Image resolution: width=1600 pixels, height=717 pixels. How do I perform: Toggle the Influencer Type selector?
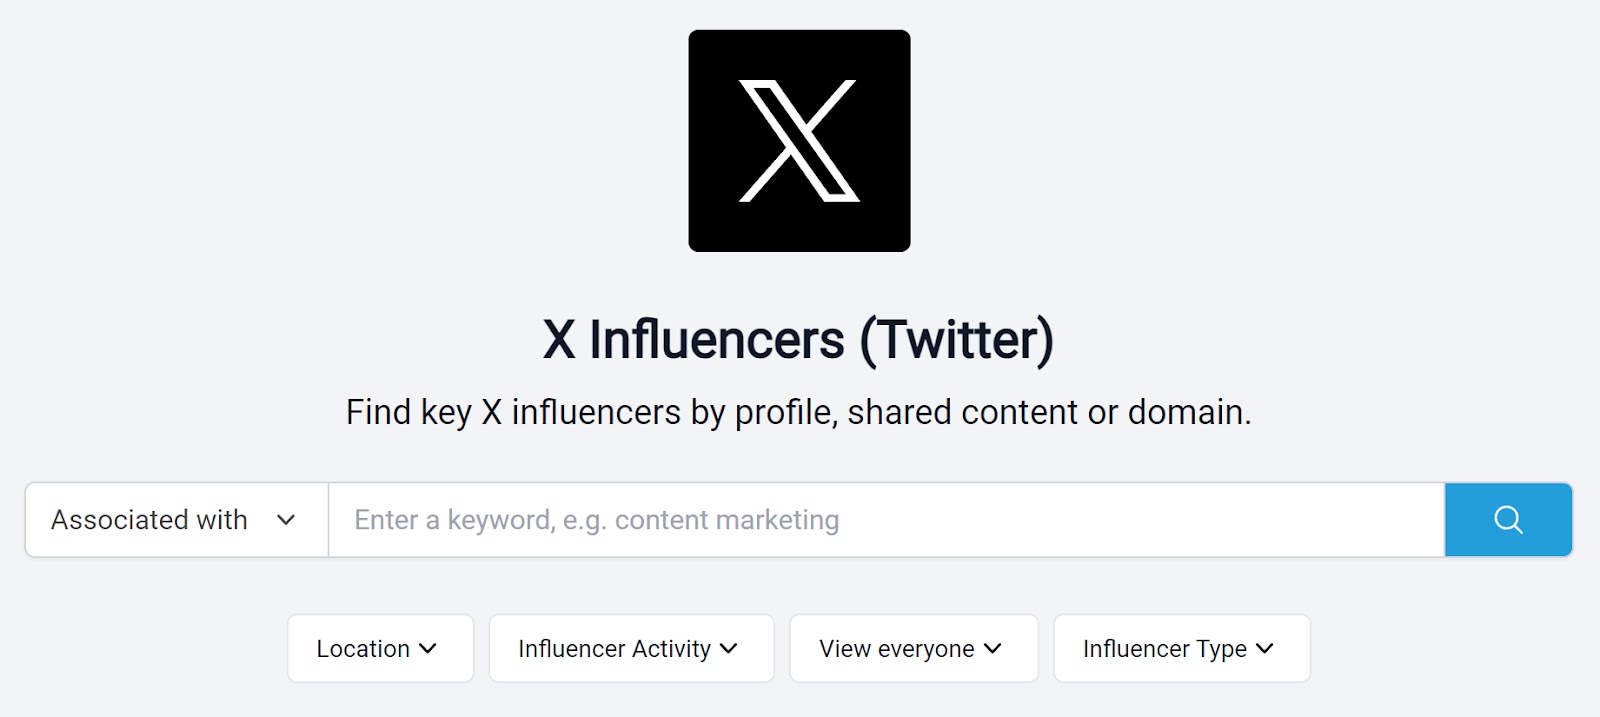(x=1180, y=648)
